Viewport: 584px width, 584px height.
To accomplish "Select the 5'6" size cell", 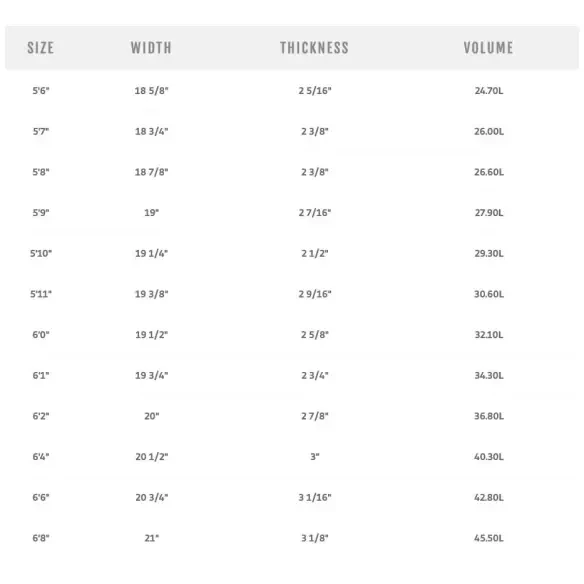I will tap(41, 91).
